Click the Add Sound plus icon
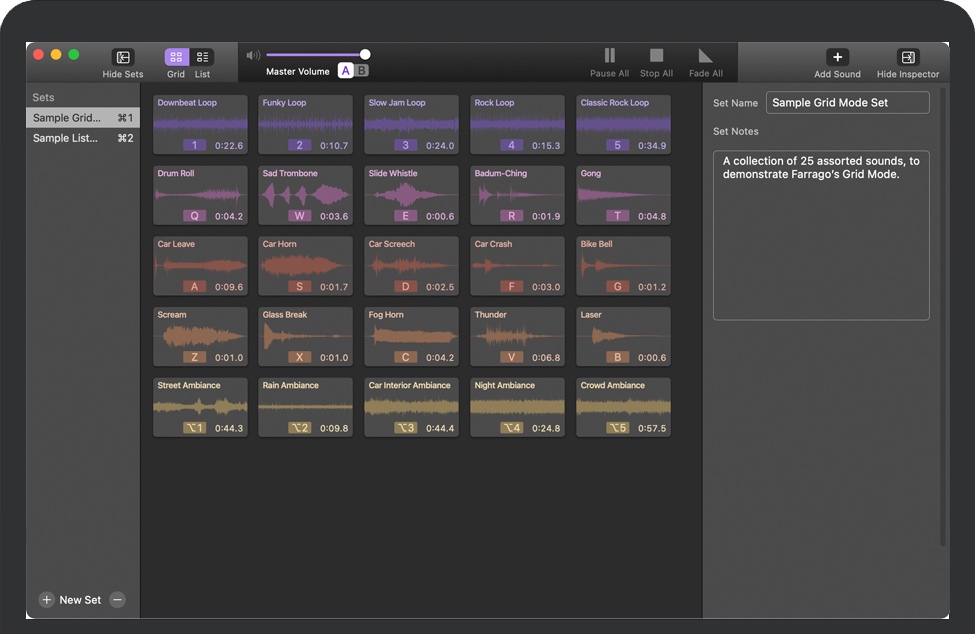The height and width of the screenshot is (634, 975). pos(837,58)
